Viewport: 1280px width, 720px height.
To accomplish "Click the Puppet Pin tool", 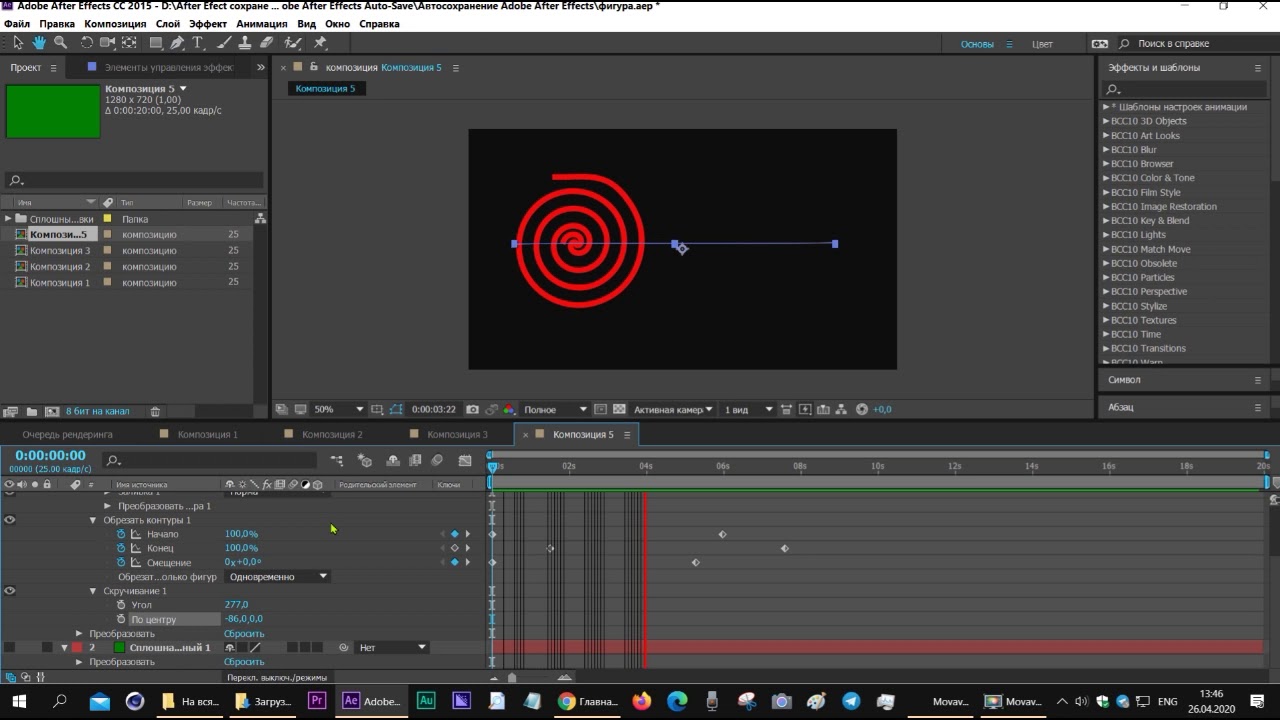I will tap(320, 43).
